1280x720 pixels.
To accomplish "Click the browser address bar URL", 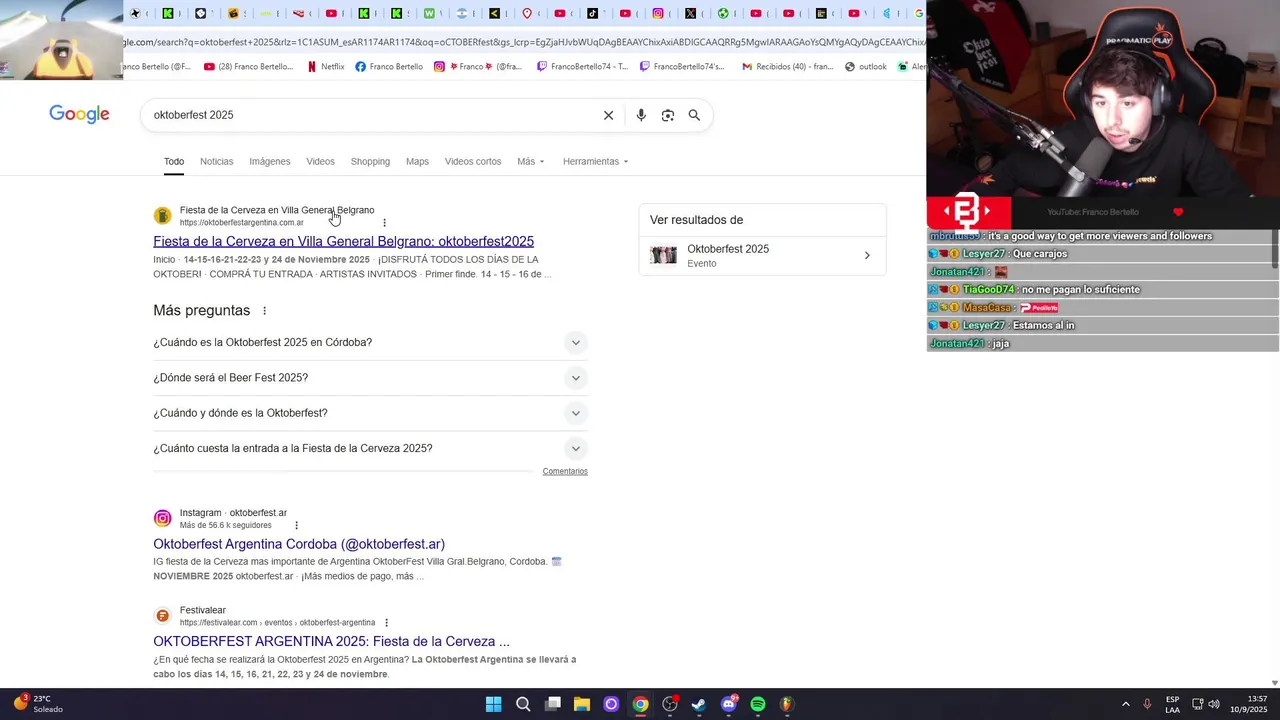I will (x=525, y=42).
